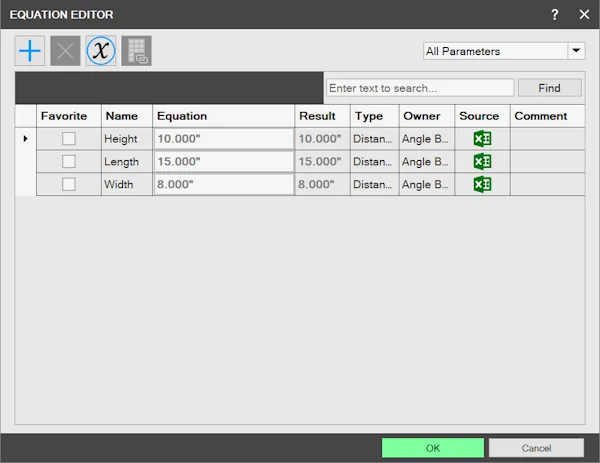600x463 pixels.
Task: Sort by the Equation column header
Action: (223, 116)
